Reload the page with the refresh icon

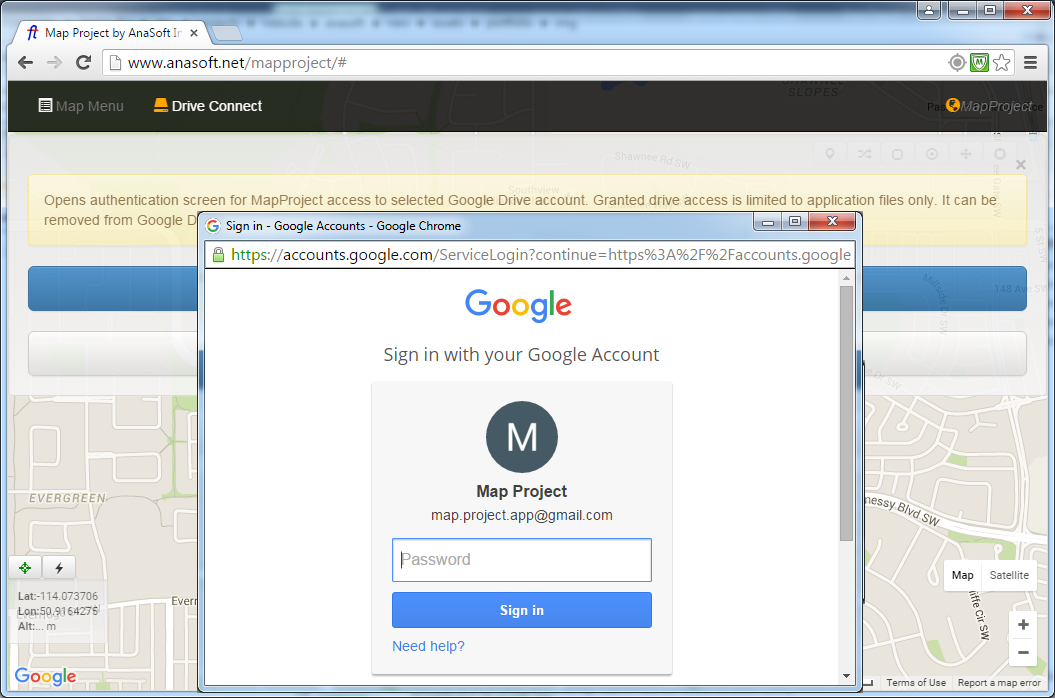[x=83, y=63]
